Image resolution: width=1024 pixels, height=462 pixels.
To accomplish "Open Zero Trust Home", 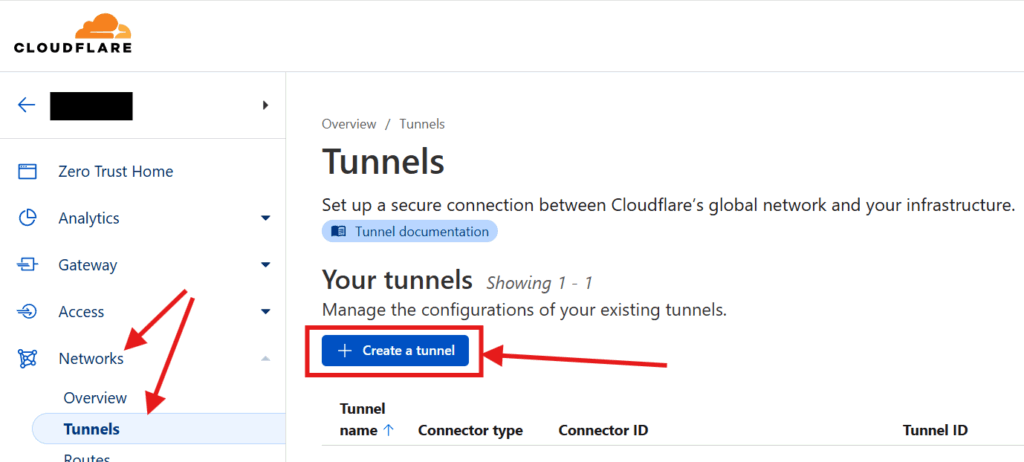I will point(116,172).
